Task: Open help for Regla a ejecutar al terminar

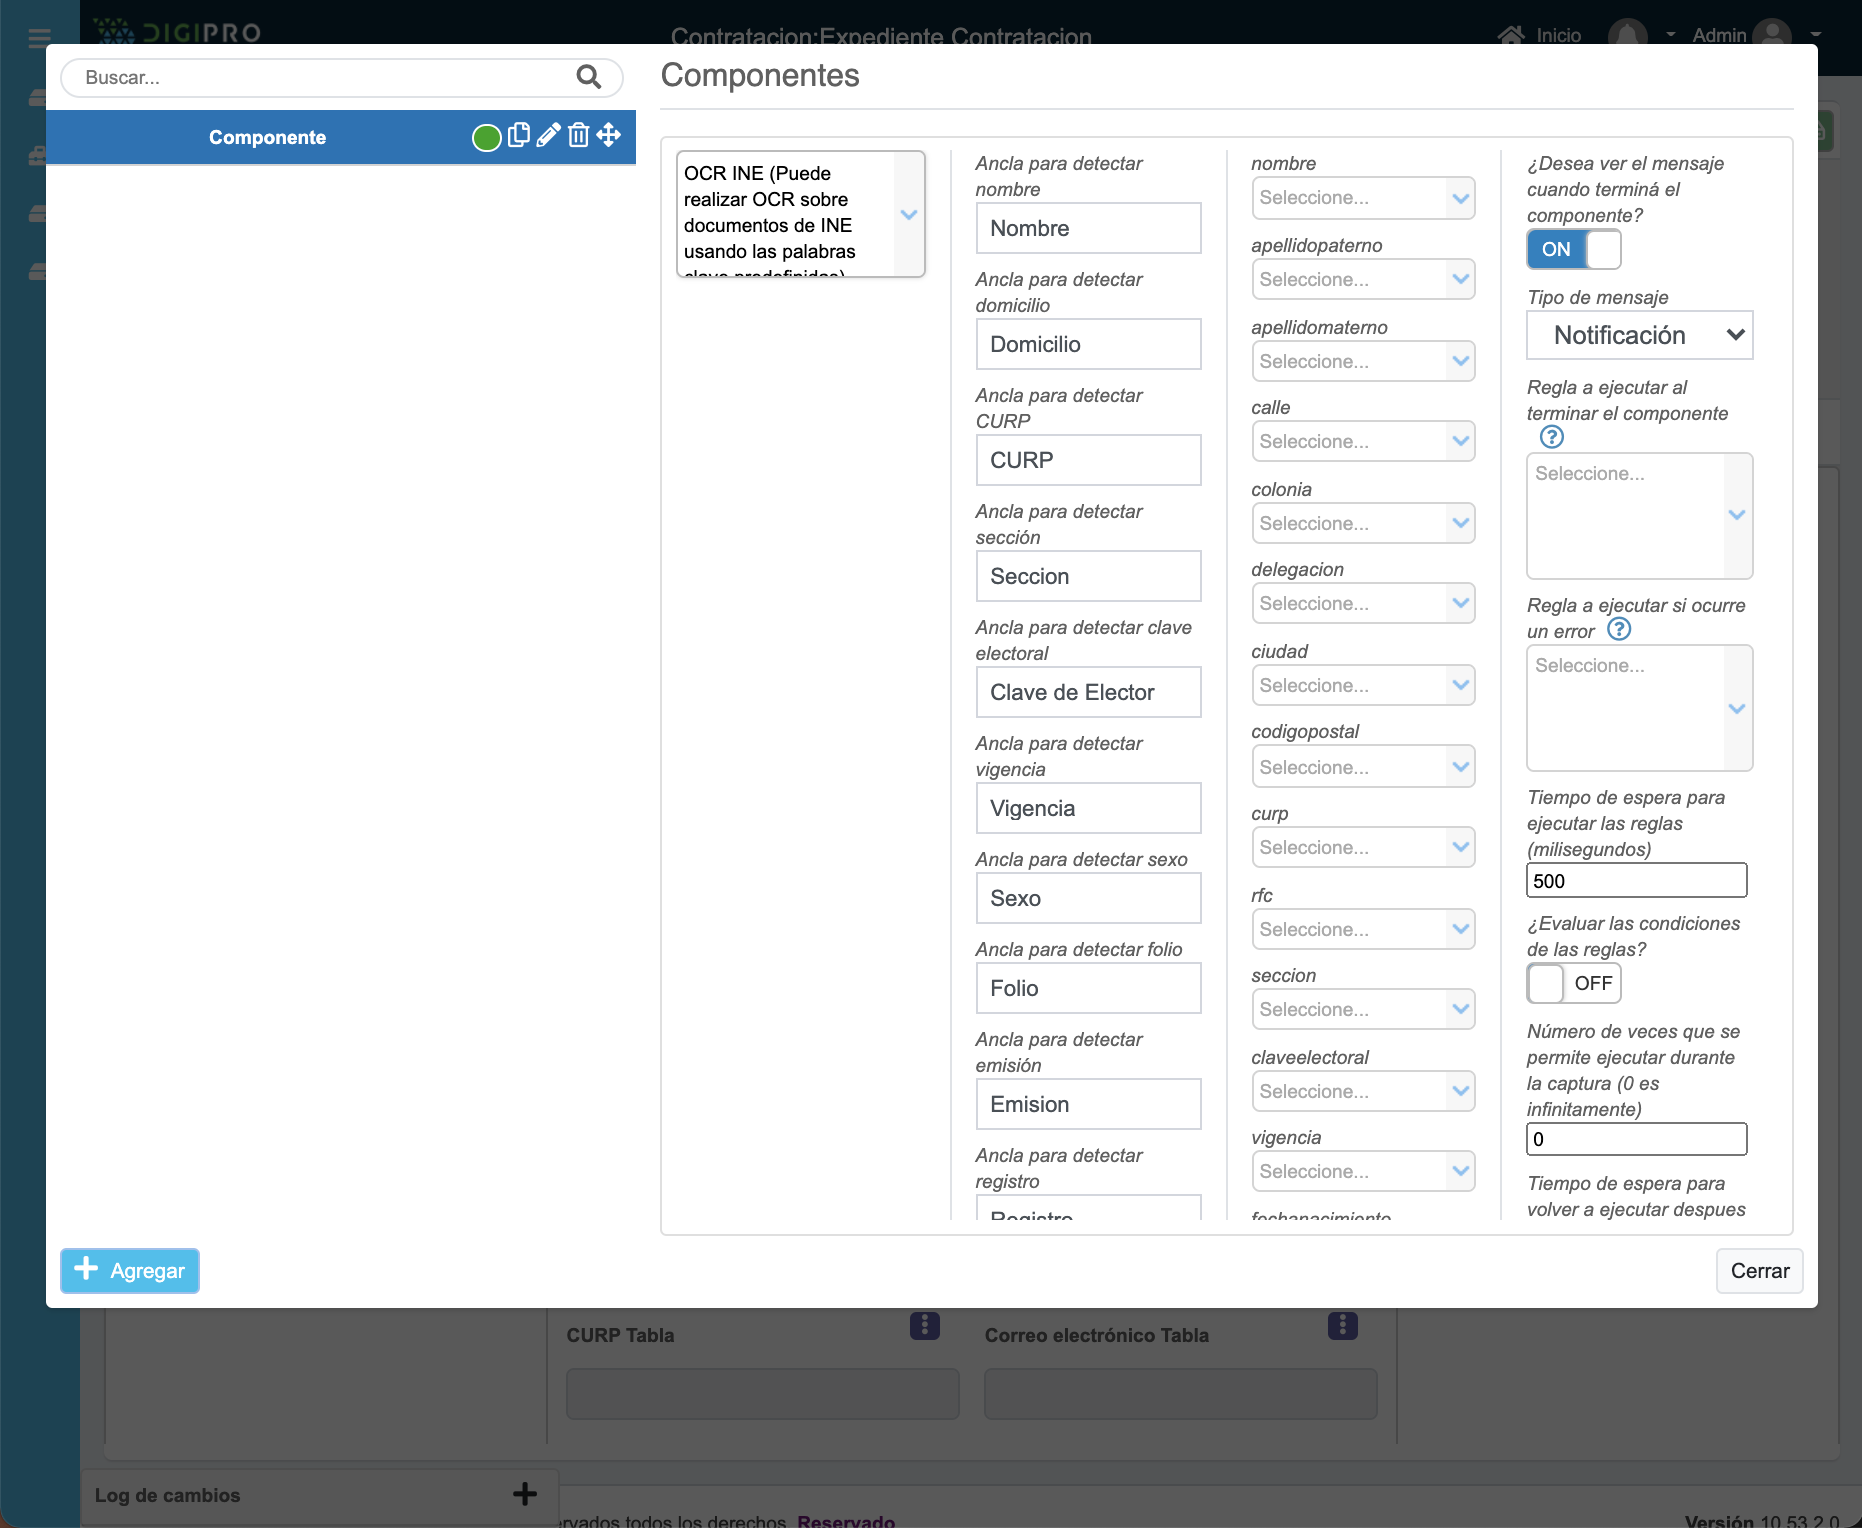Action: point(1551,437)
